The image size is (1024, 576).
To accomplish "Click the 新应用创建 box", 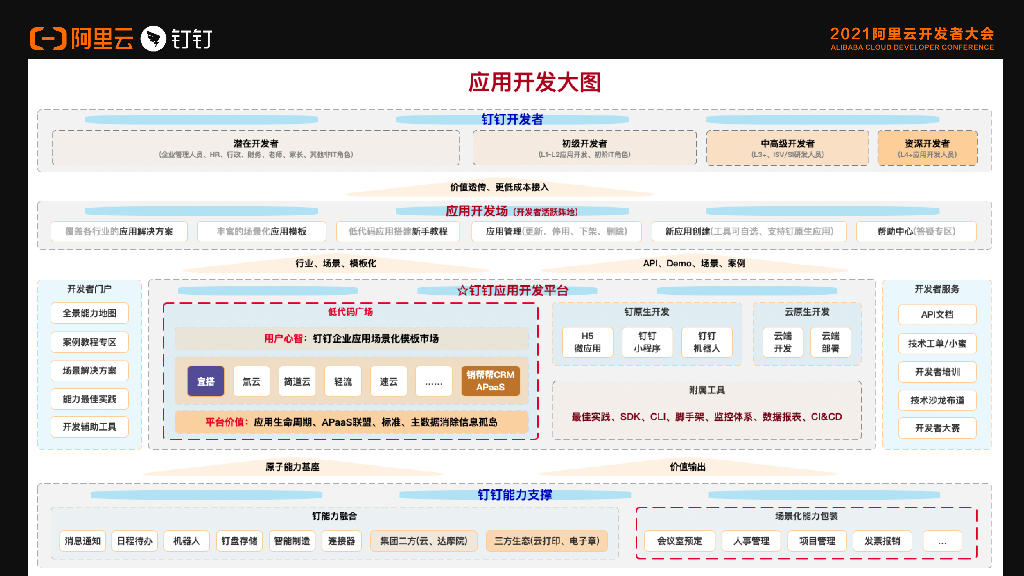I will tap(749, 231).
